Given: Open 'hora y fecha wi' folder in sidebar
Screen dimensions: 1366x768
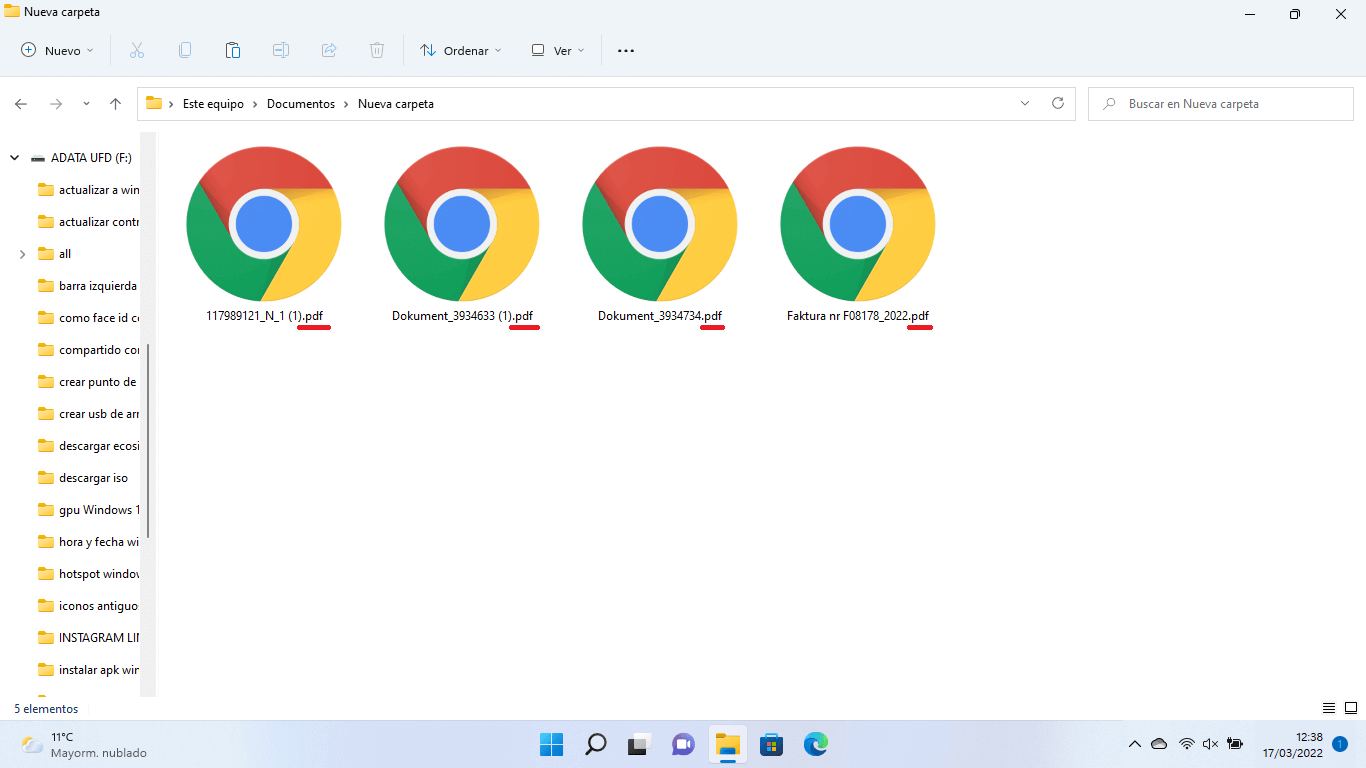Looking at the screenshot, I should coord(89,542).
